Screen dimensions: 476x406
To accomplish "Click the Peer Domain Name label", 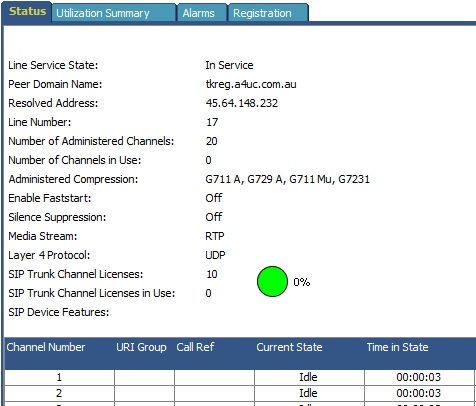I will coord(55,84).
